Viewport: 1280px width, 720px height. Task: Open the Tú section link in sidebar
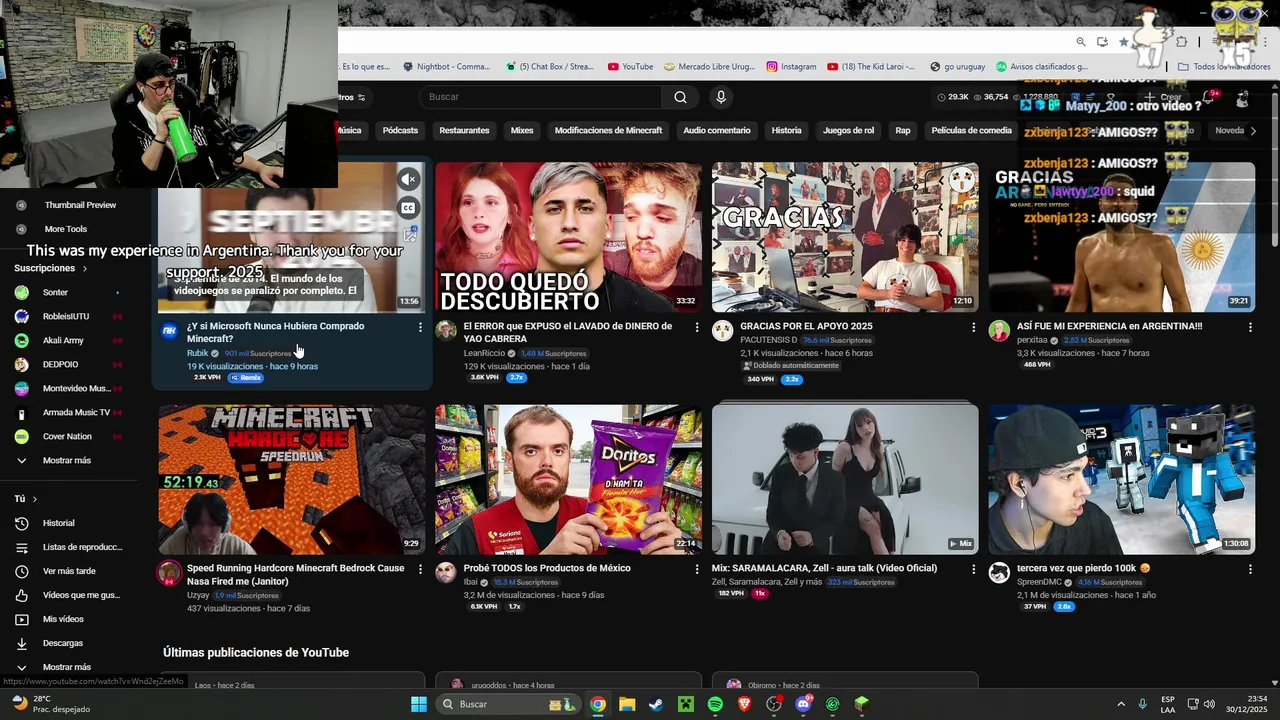point(25,499)
